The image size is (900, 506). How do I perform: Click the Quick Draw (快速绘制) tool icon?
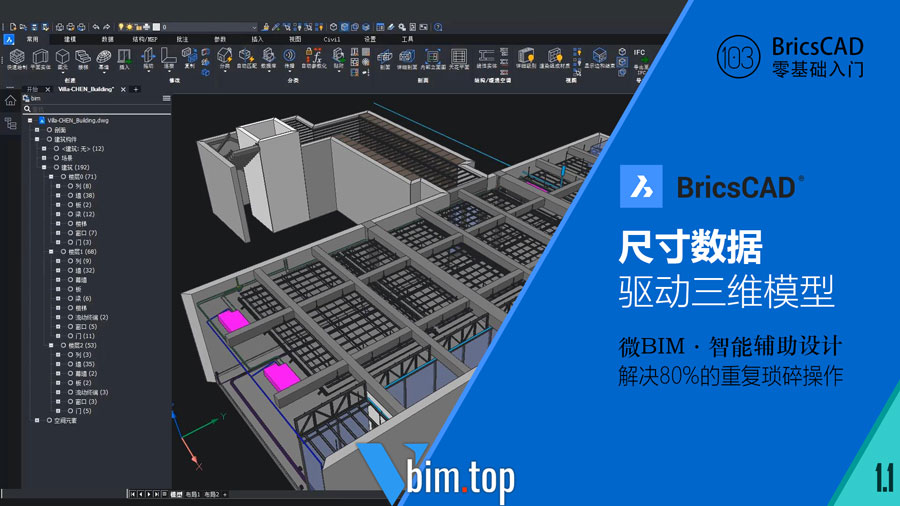(16, 57)
